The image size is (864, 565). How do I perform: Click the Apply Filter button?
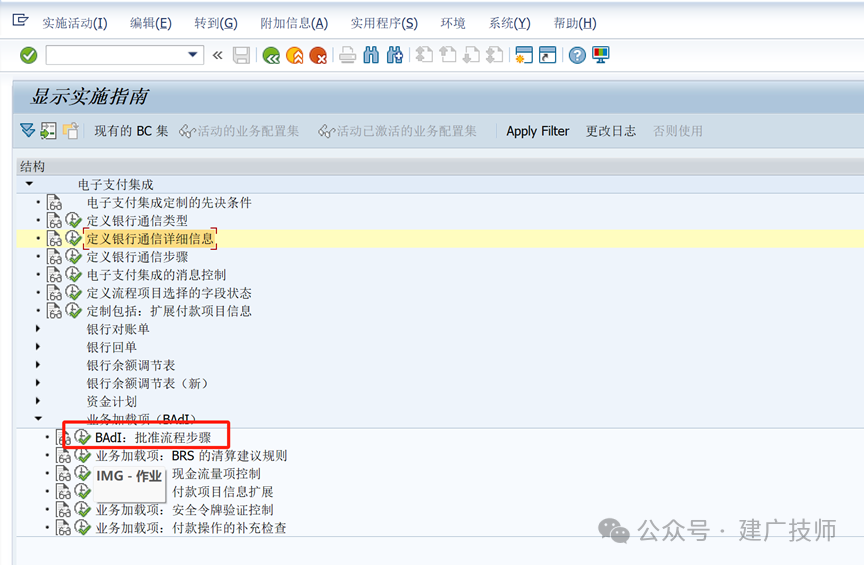pos(538,131)
